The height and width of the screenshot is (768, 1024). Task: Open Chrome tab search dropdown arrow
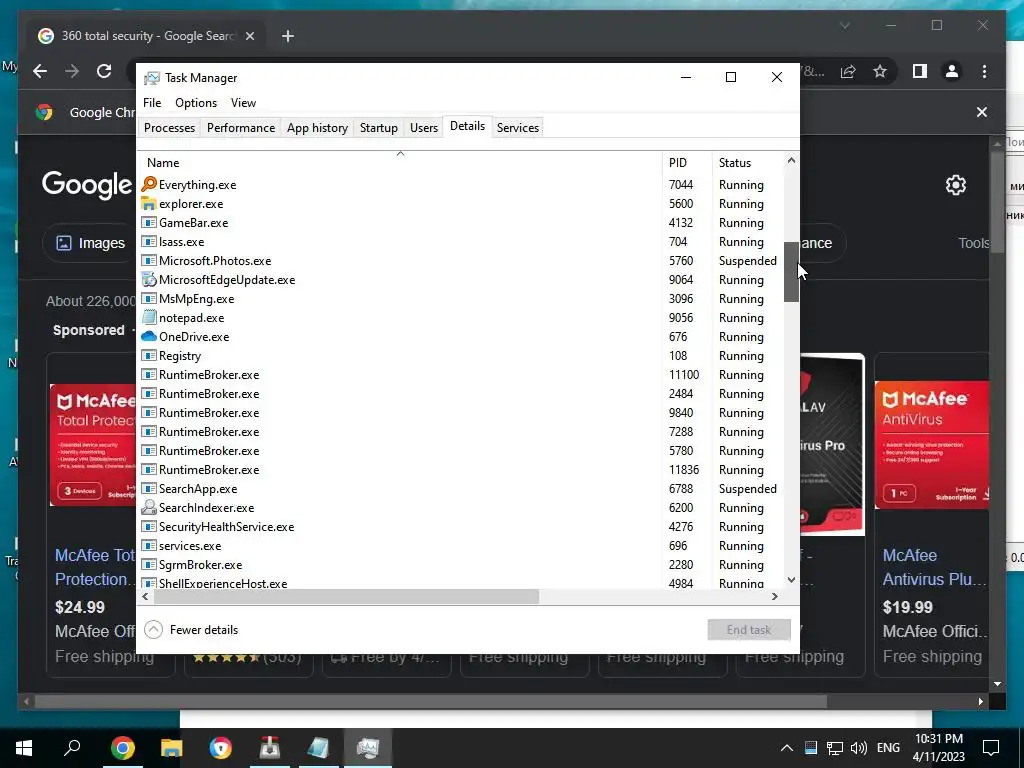pos(844,26)
